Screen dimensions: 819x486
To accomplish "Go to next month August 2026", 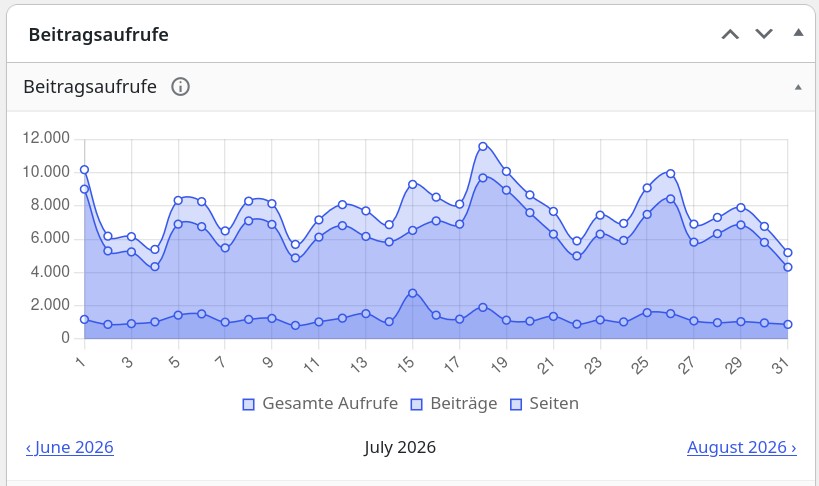I will (x=742, y=448).
